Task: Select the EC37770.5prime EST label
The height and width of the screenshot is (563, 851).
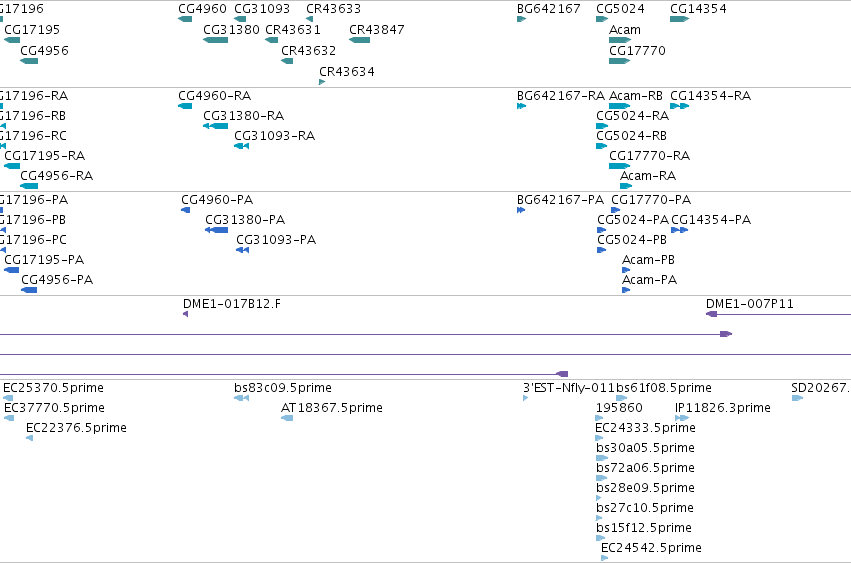Action: point(54,408)
